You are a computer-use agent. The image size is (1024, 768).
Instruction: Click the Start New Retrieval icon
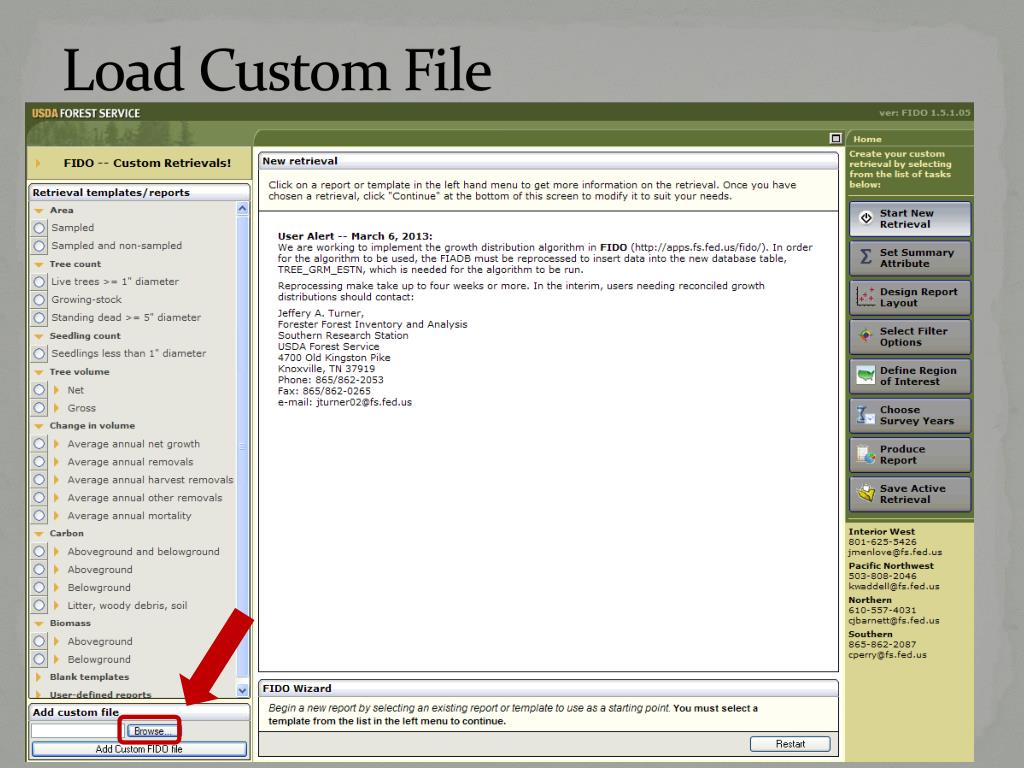(x=865, y=218)
